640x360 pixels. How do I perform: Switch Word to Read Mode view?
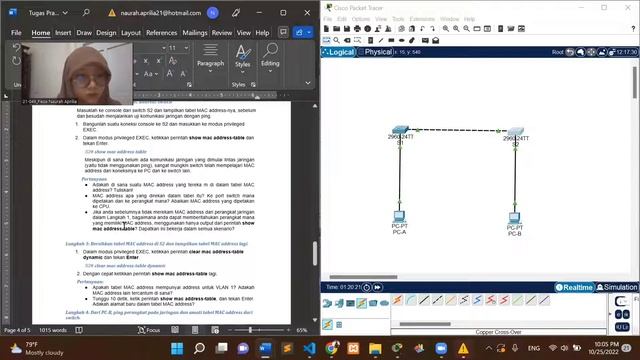coord(175,330)
